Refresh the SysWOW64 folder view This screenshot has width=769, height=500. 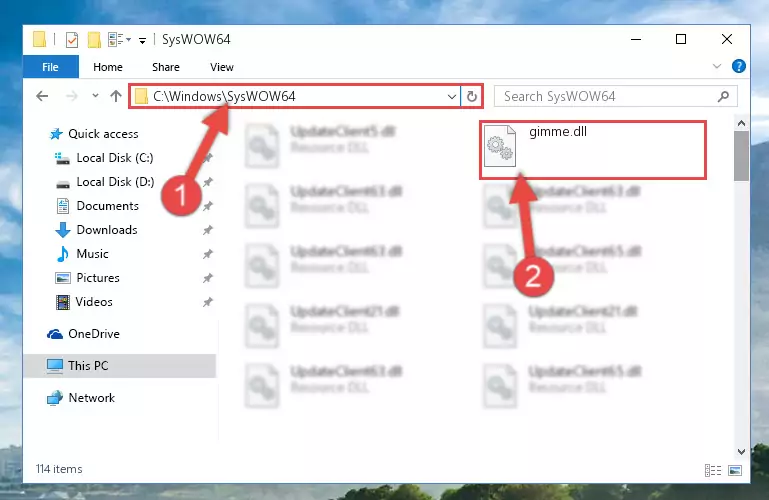472,97
